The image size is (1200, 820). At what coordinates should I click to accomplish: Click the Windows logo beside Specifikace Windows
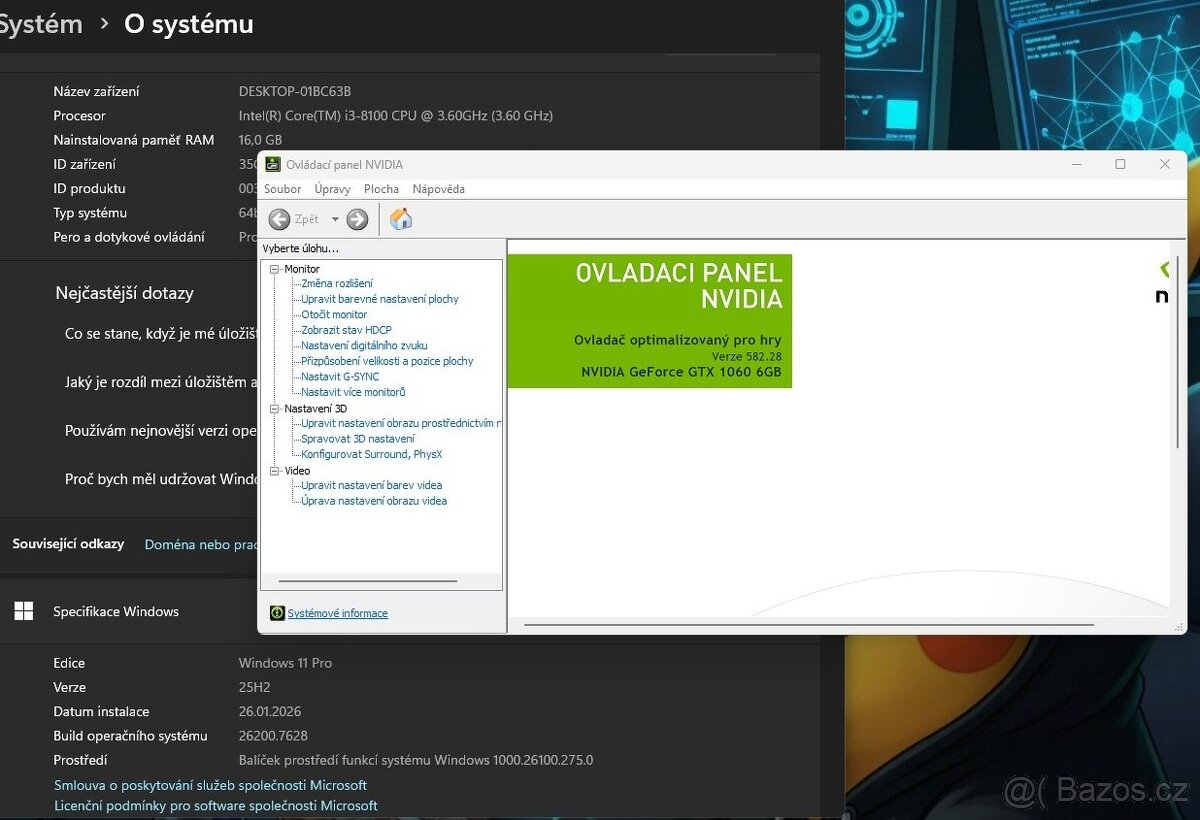click(x=24, y=611)
